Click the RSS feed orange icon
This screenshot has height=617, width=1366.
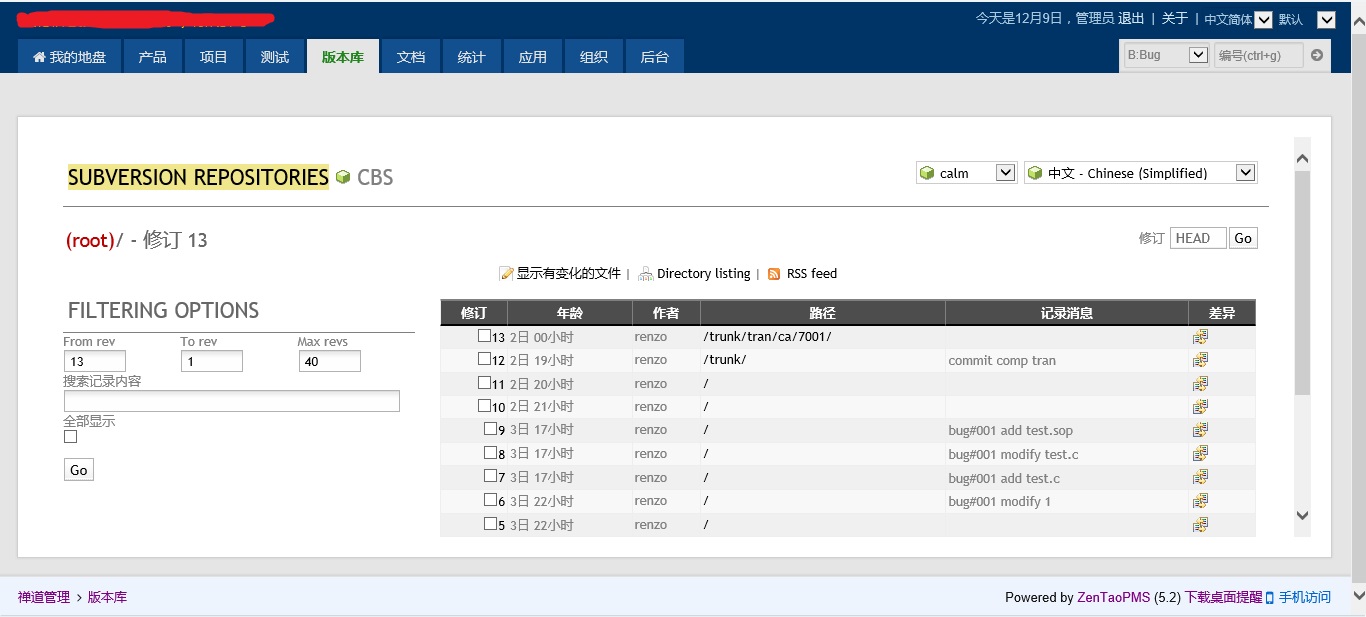tap(774, 274)
